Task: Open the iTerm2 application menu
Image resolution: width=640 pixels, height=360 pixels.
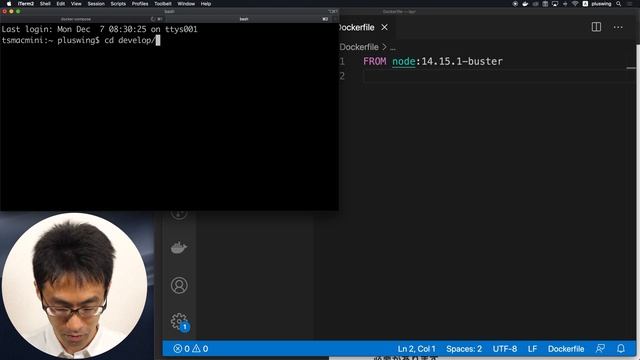Action: click(26, 4)
